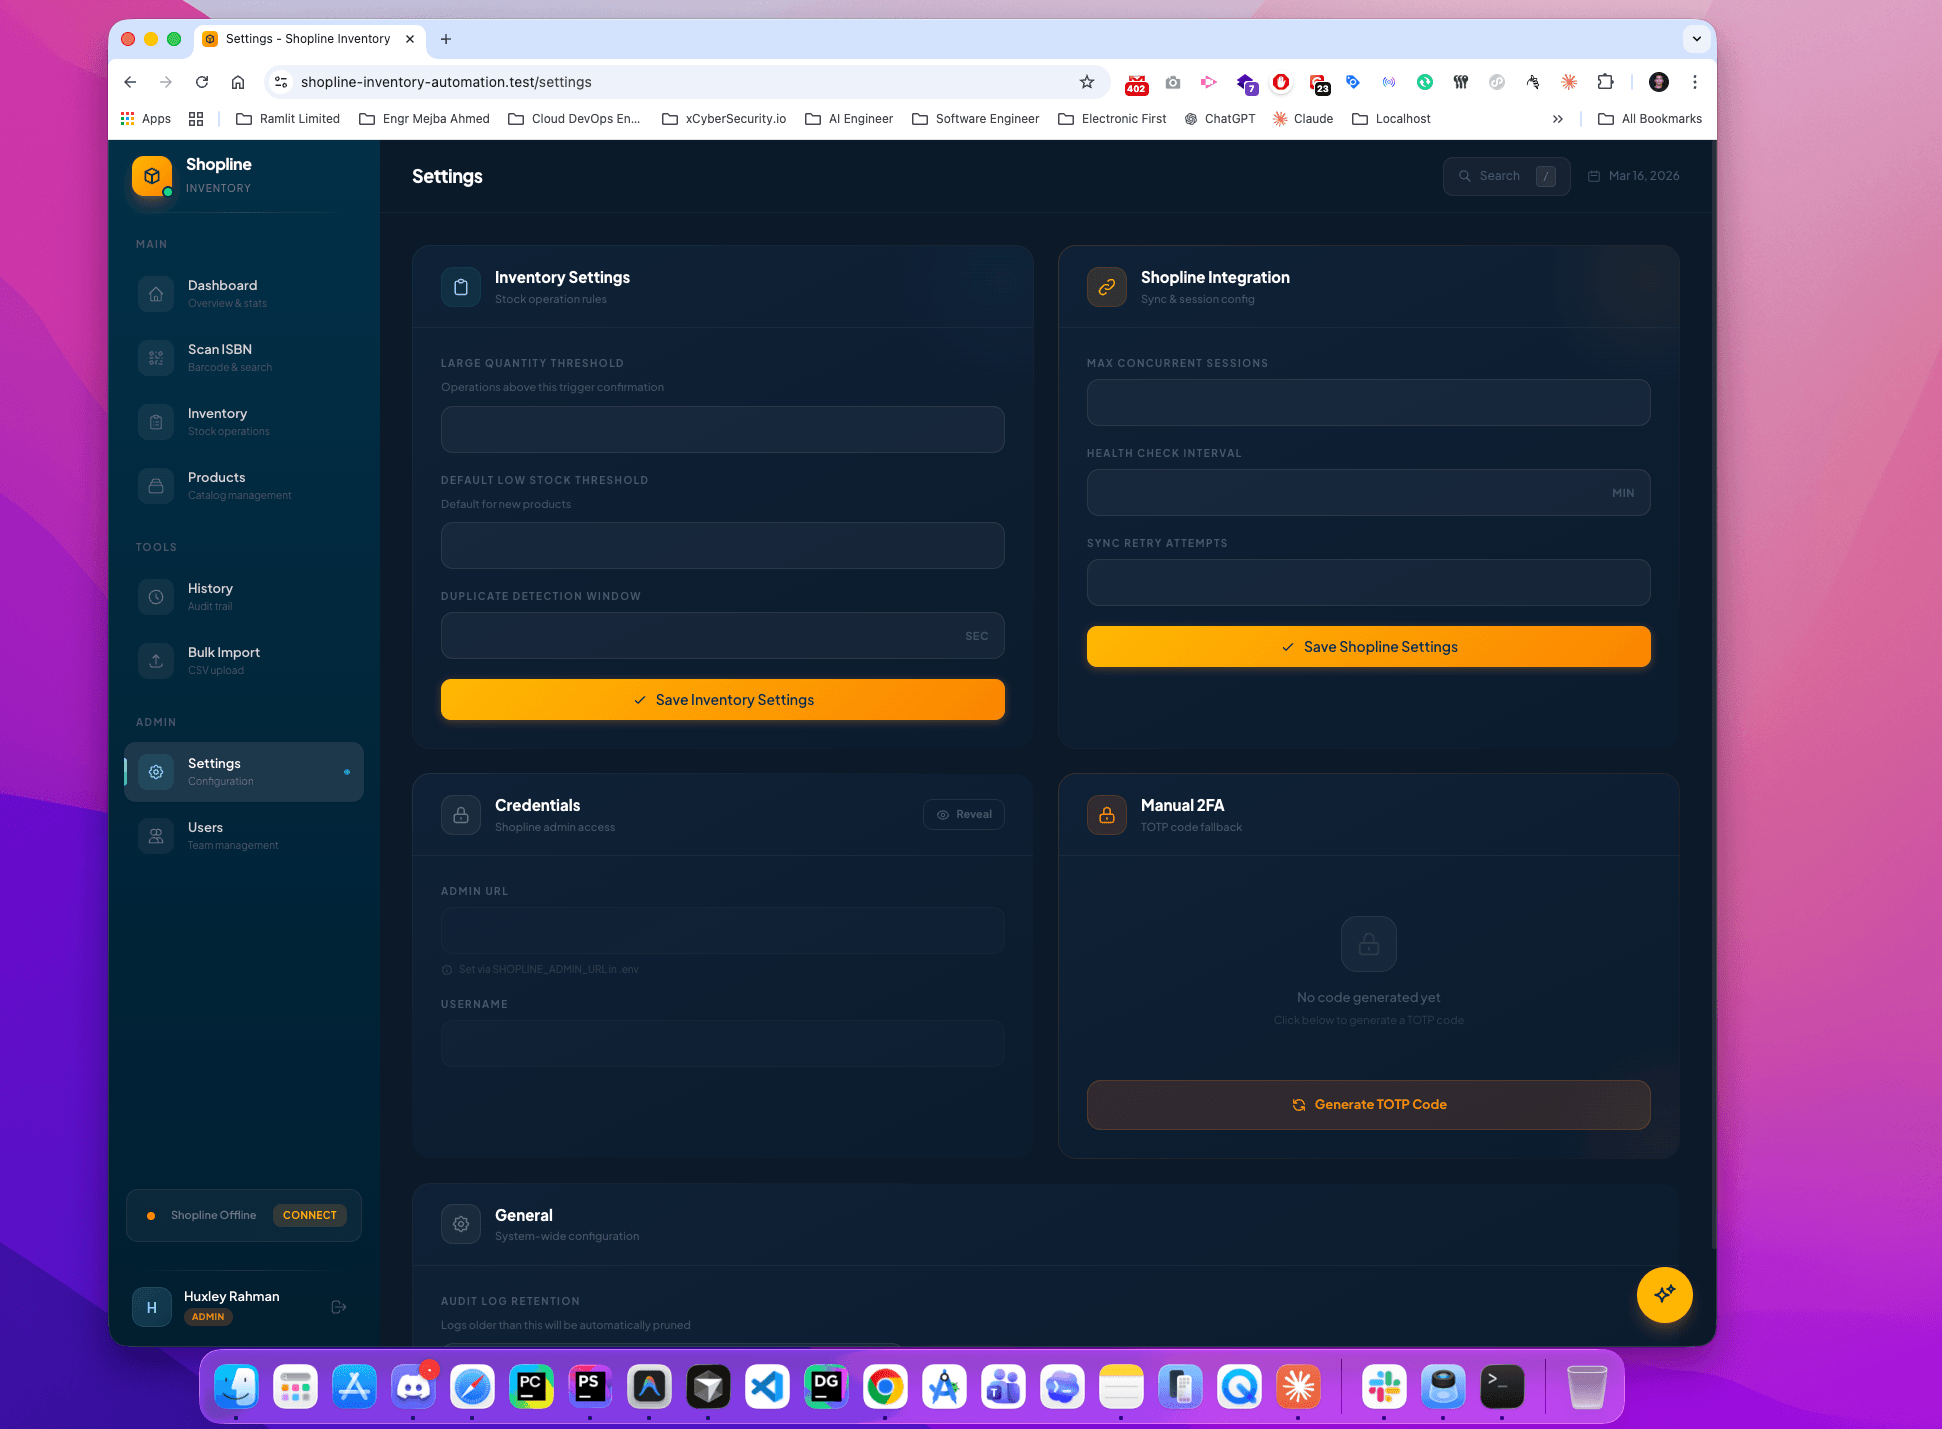Generate a TOTP code for Manual 2FA
Viewport: 1942px width, 1429px height.
(1368, 1104)
